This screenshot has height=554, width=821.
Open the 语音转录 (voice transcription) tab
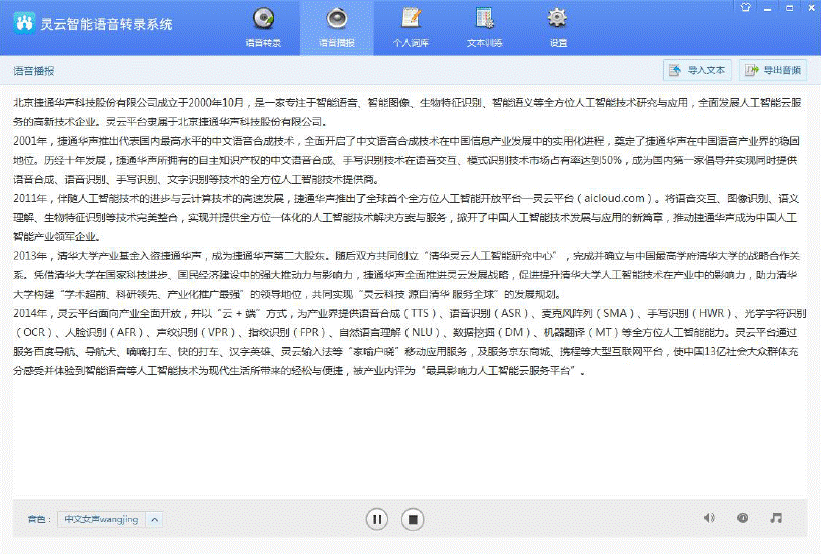coord(263,27)
